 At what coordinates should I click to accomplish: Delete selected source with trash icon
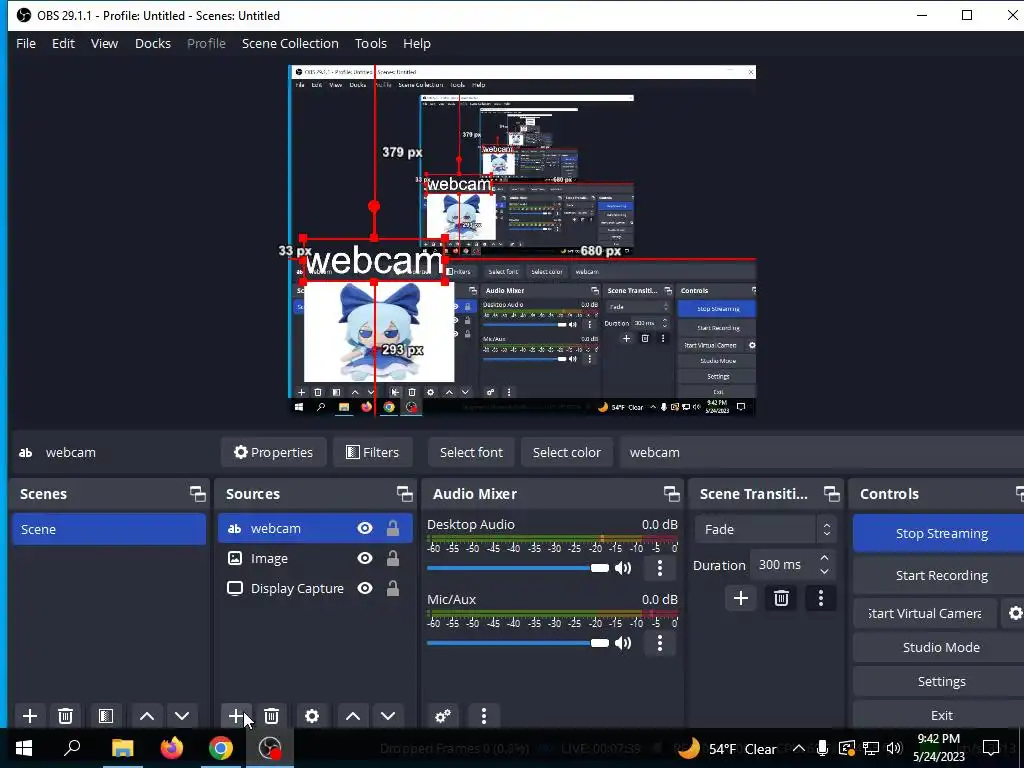(x=272, y=716)
